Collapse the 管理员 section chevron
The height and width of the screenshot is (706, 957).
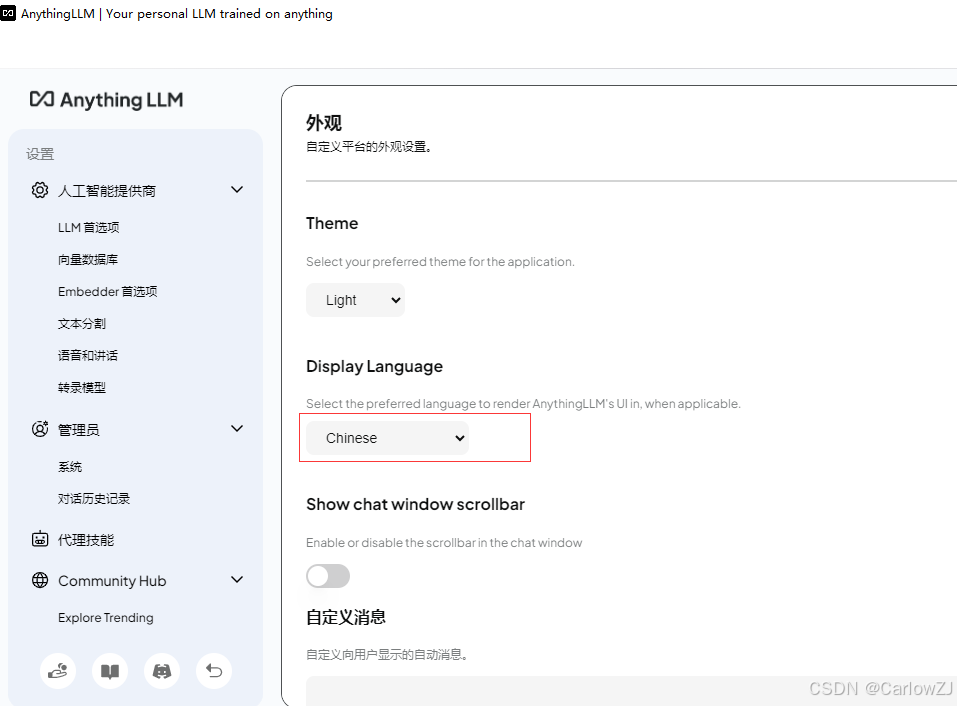point(237,428)
